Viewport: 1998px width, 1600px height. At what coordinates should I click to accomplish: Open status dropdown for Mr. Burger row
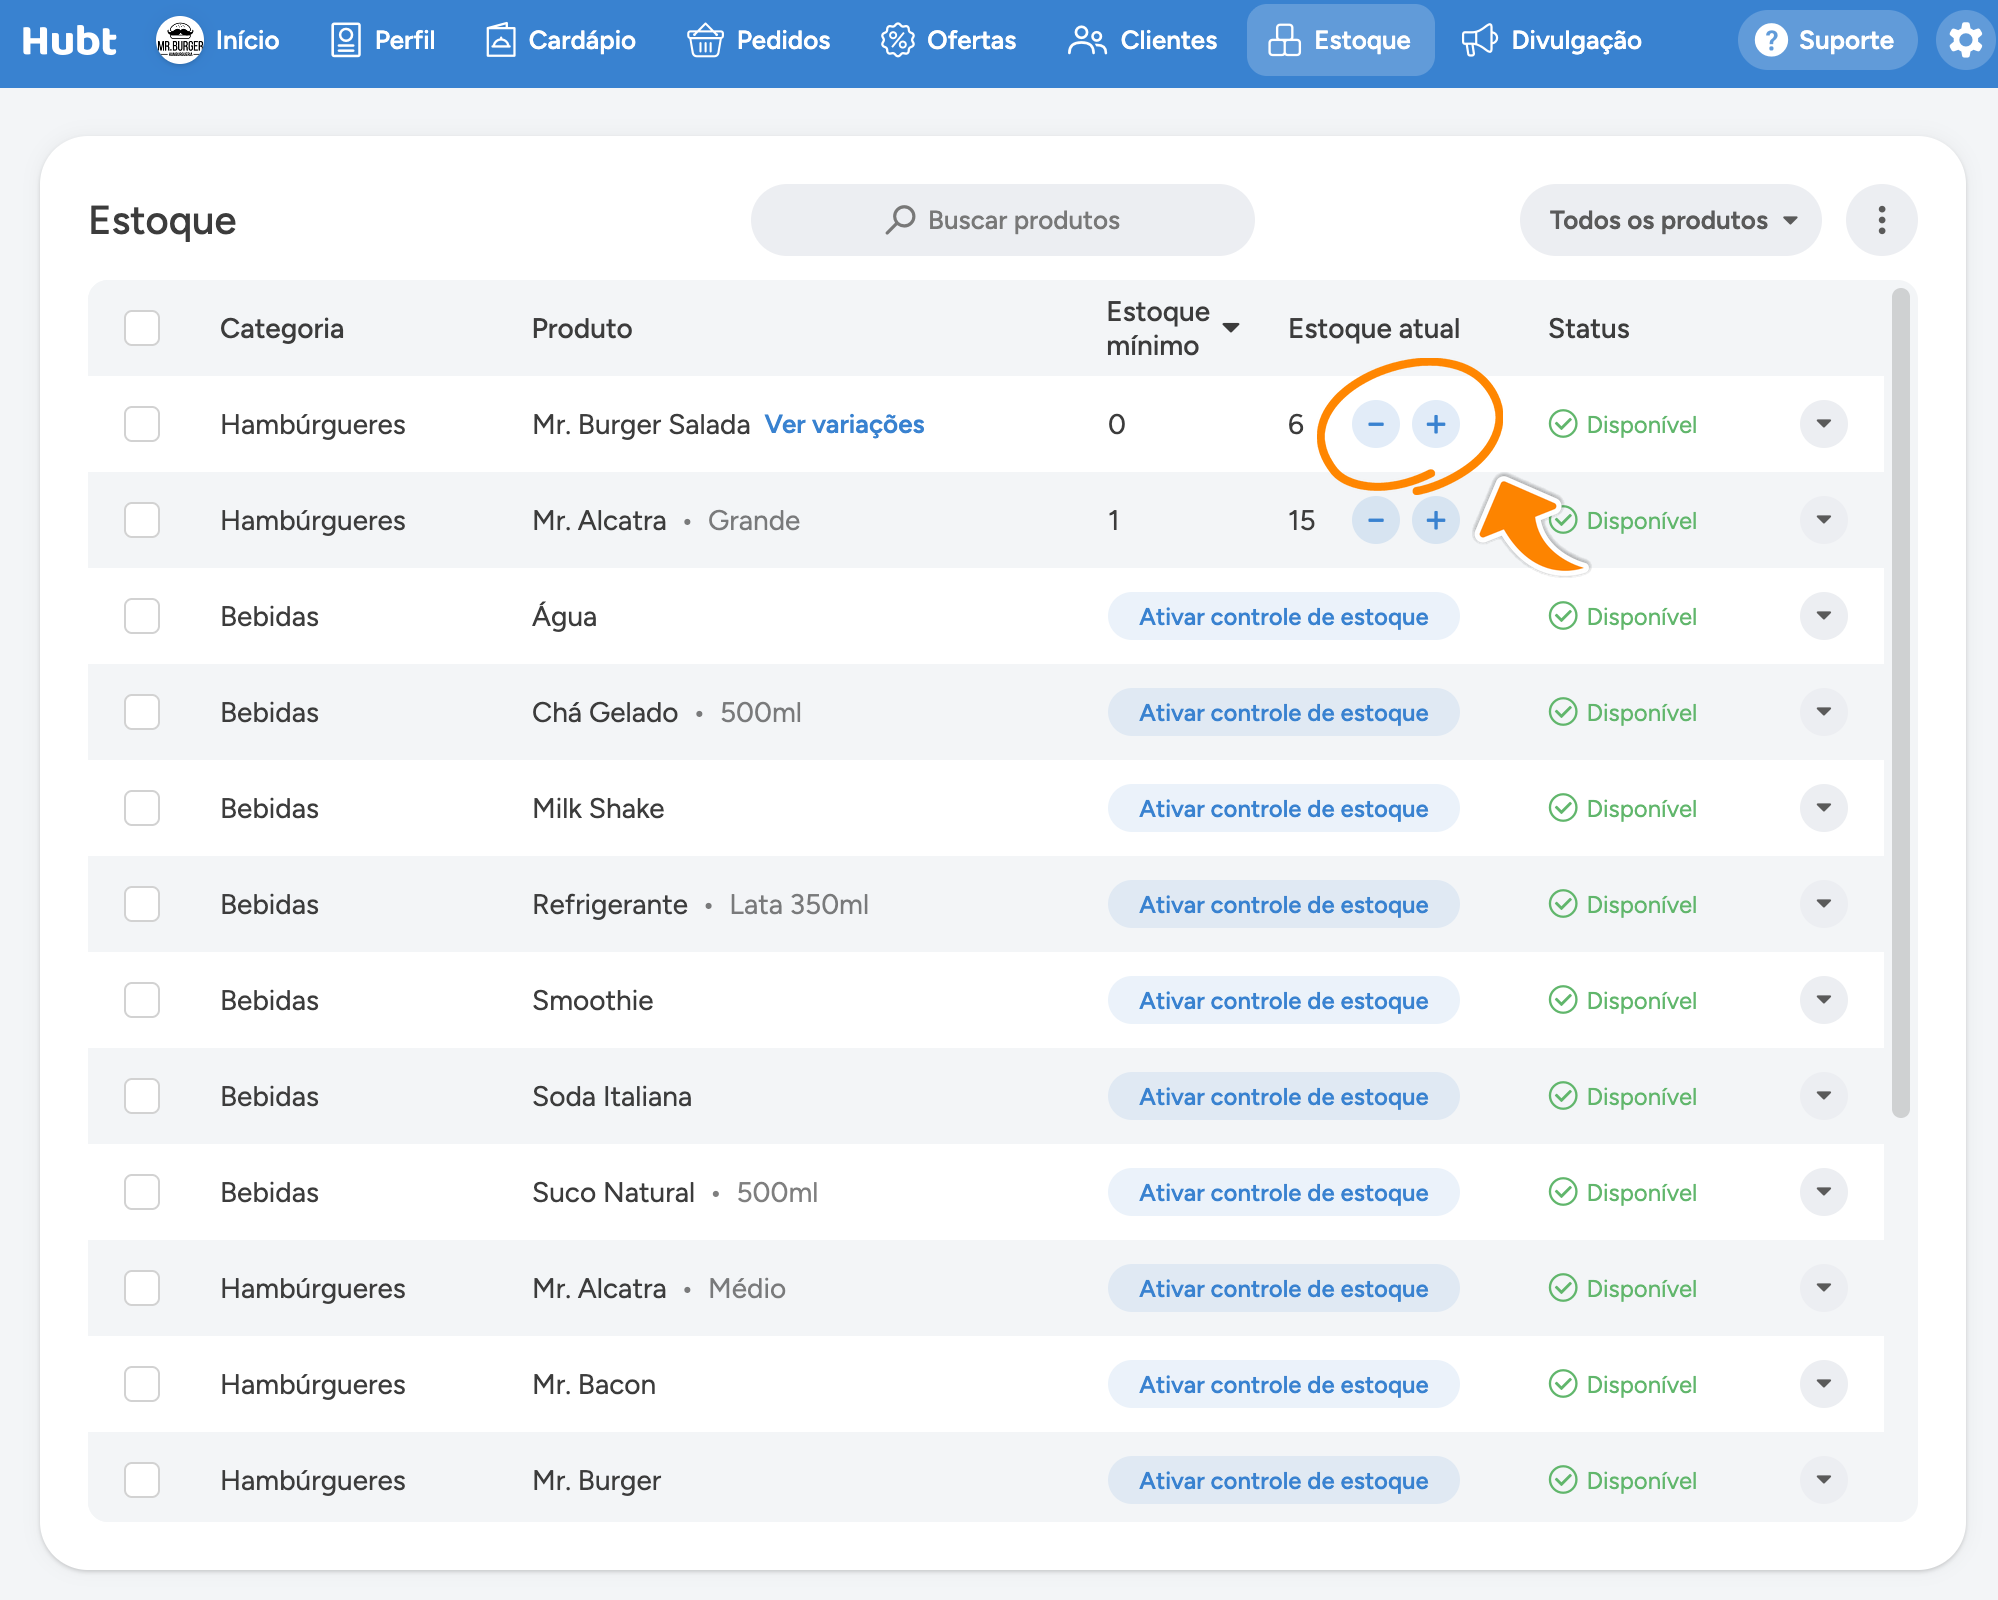pyautogui.click(x=1824, y=1480)
